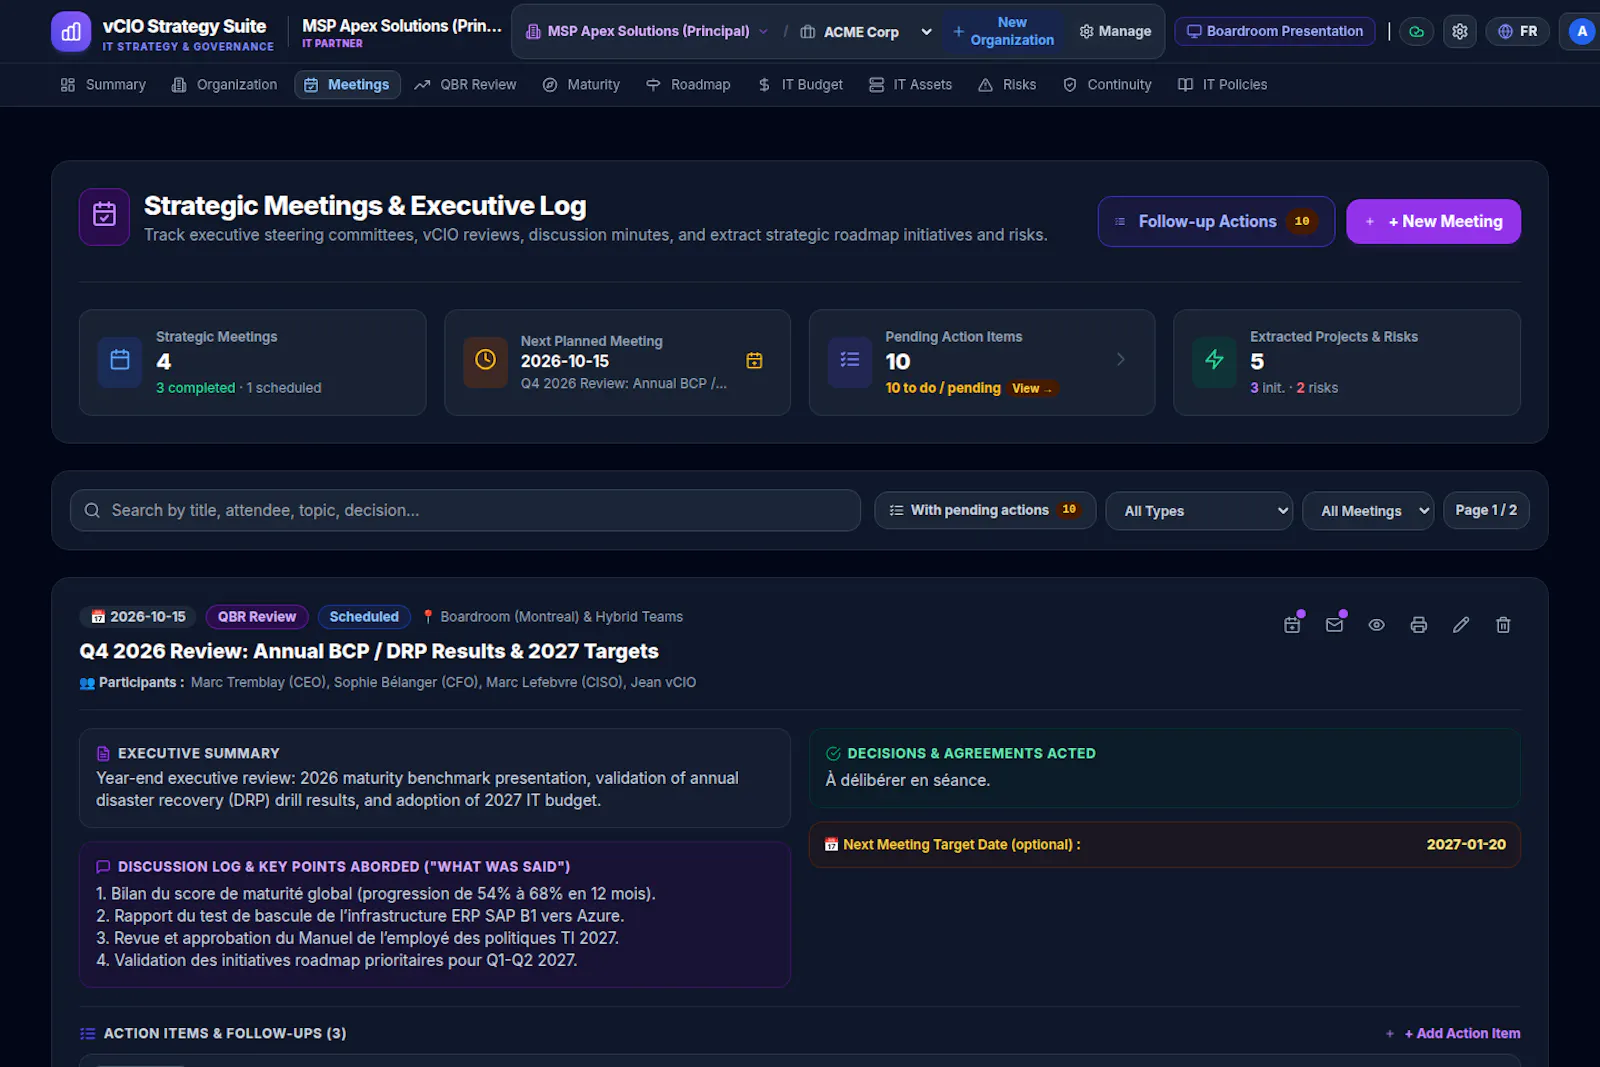Open the IT Assets tab
The image size is (1600, 1067).
point(910,85)
